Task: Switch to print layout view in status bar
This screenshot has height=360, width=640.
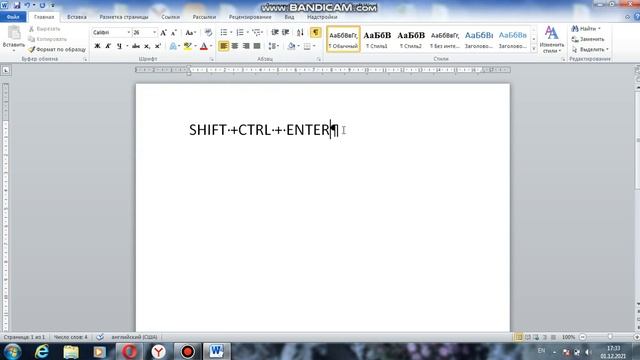Action: click(x=518, y=337)
